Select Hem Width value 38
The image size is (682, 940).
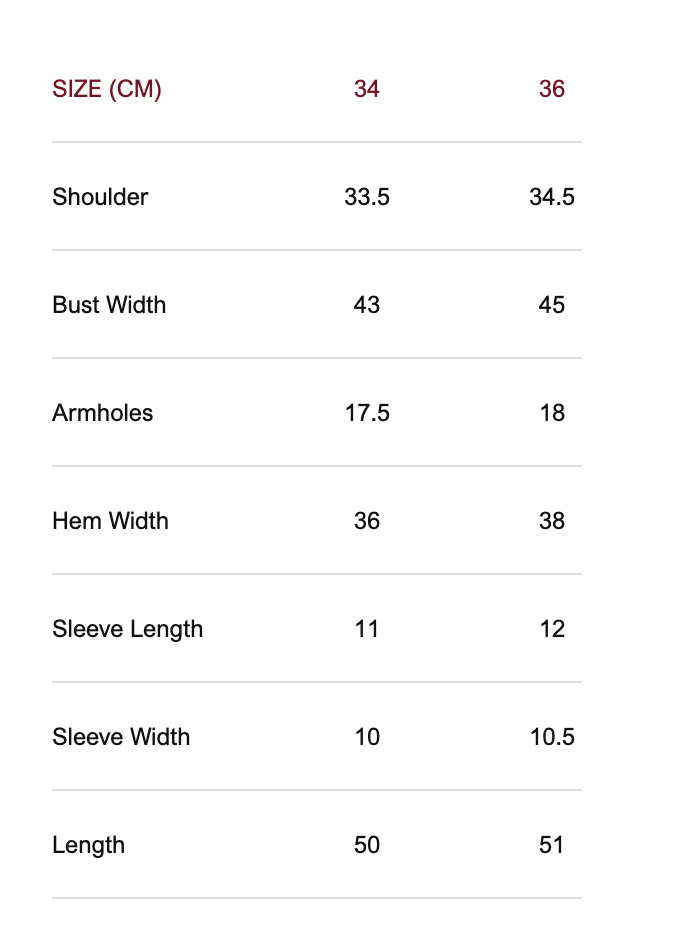coord(552,521)
